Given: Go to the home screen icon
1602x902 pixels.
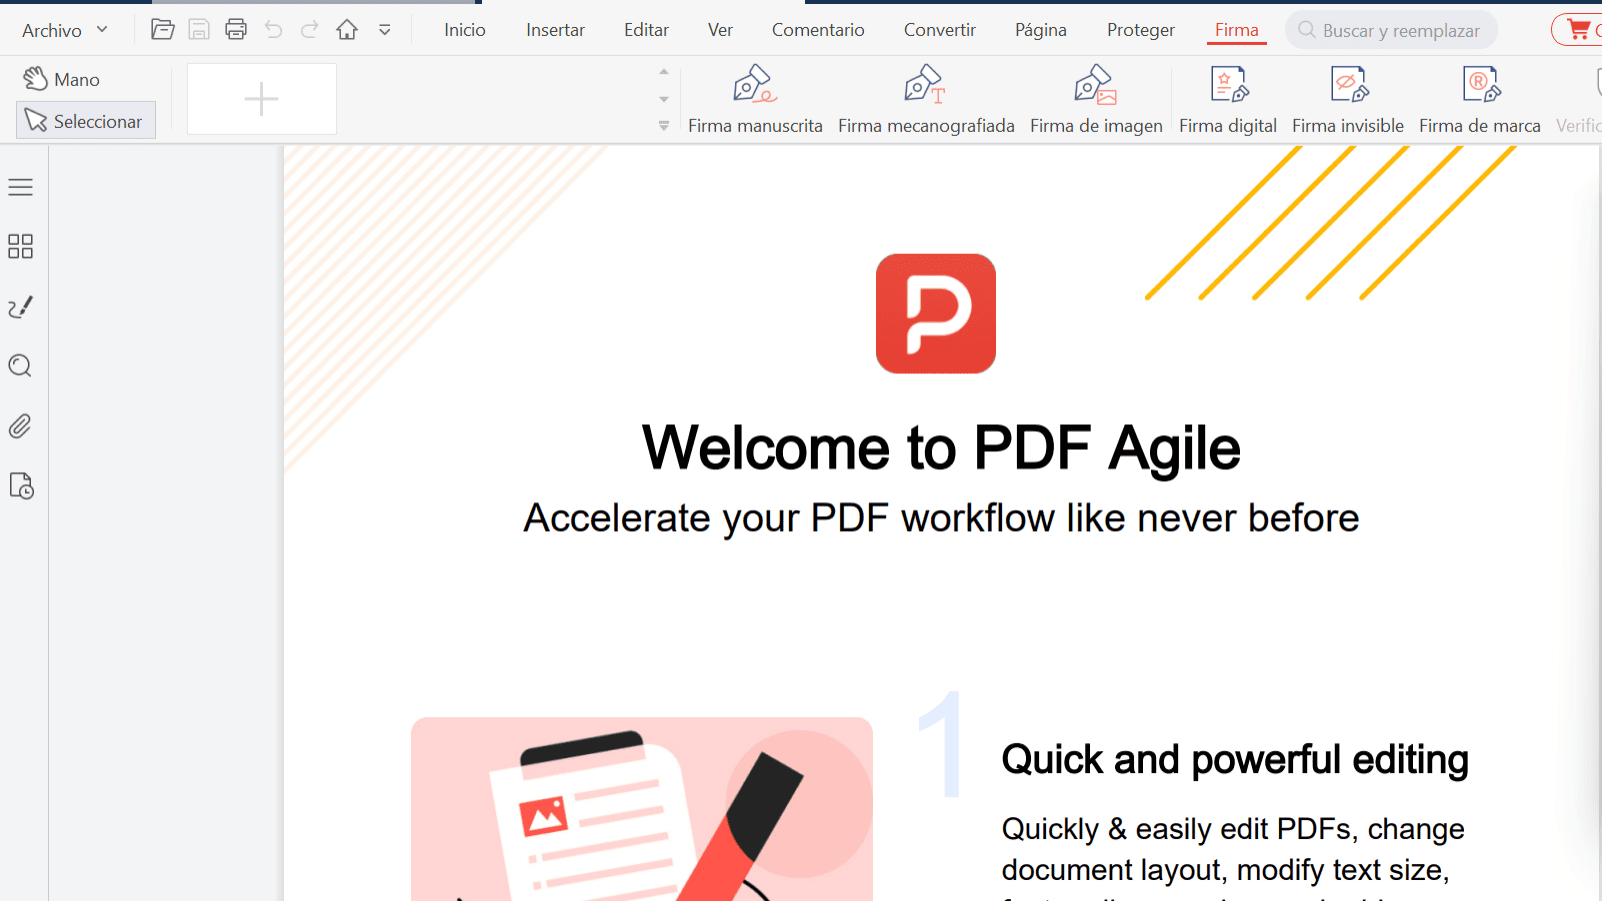Looking at the screenshot, I should click(347, 30).
